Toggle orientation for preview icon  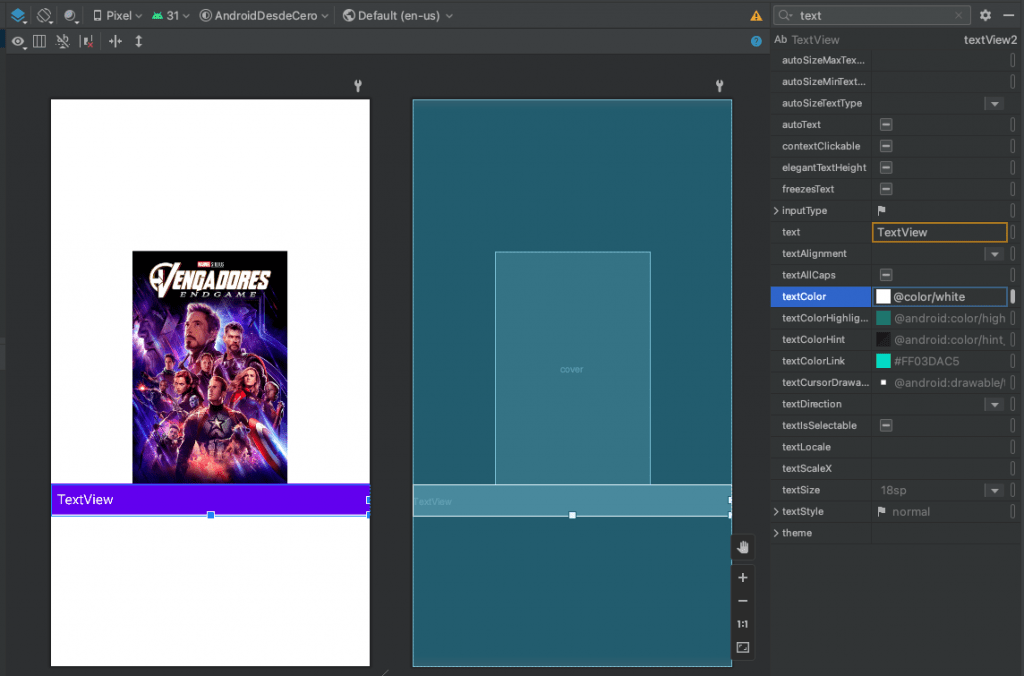click(x=44, y=15)
